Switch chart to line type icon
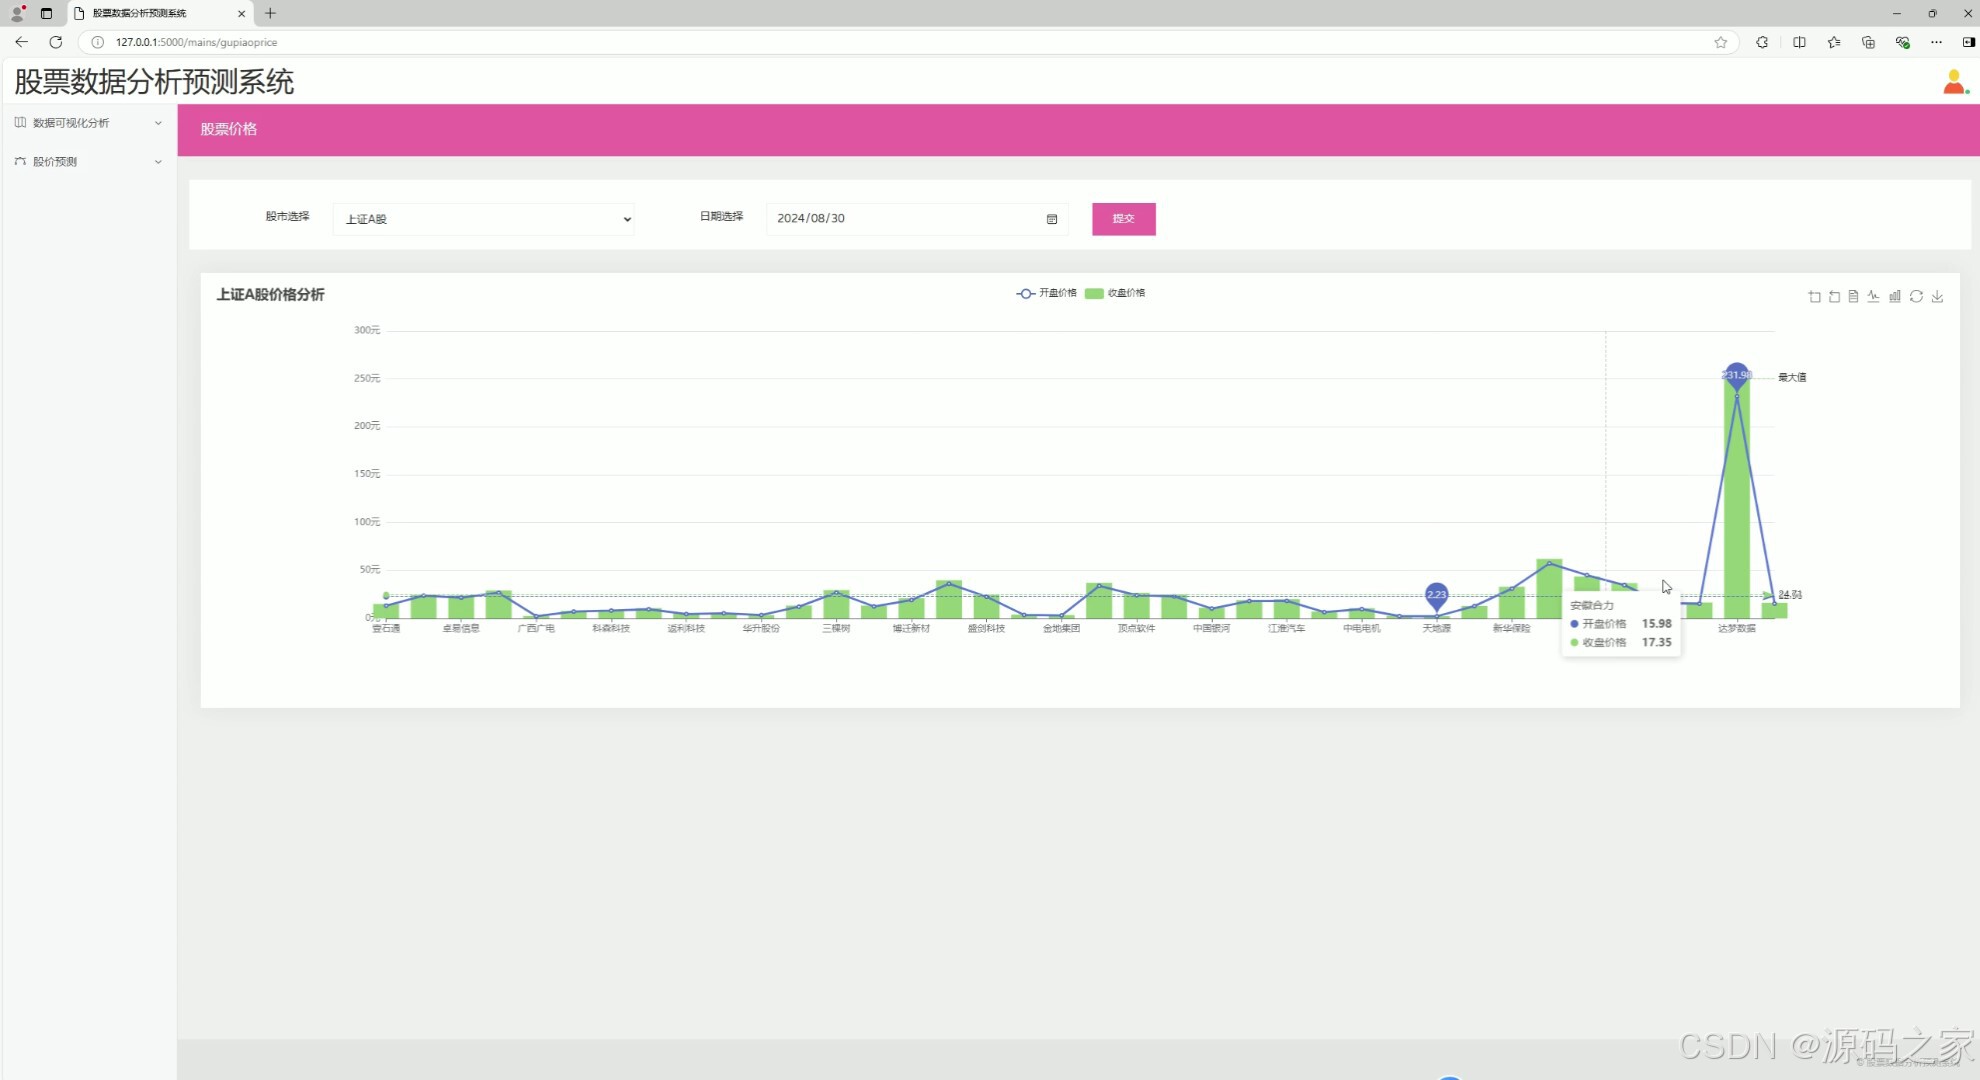Screen dimensions: 1980x1080 click(1873, 297)
